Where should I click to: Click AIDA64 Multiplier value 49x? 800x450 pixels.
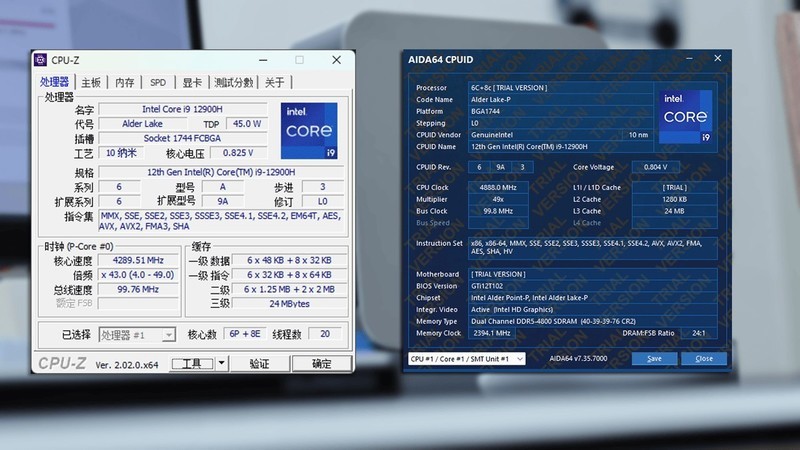click(x=498, y=199)
